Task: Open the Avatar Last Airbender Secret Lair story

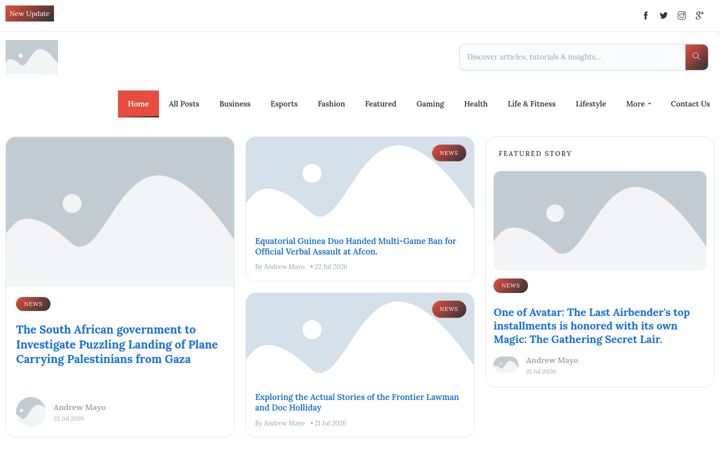Action: tap(591, 326)
